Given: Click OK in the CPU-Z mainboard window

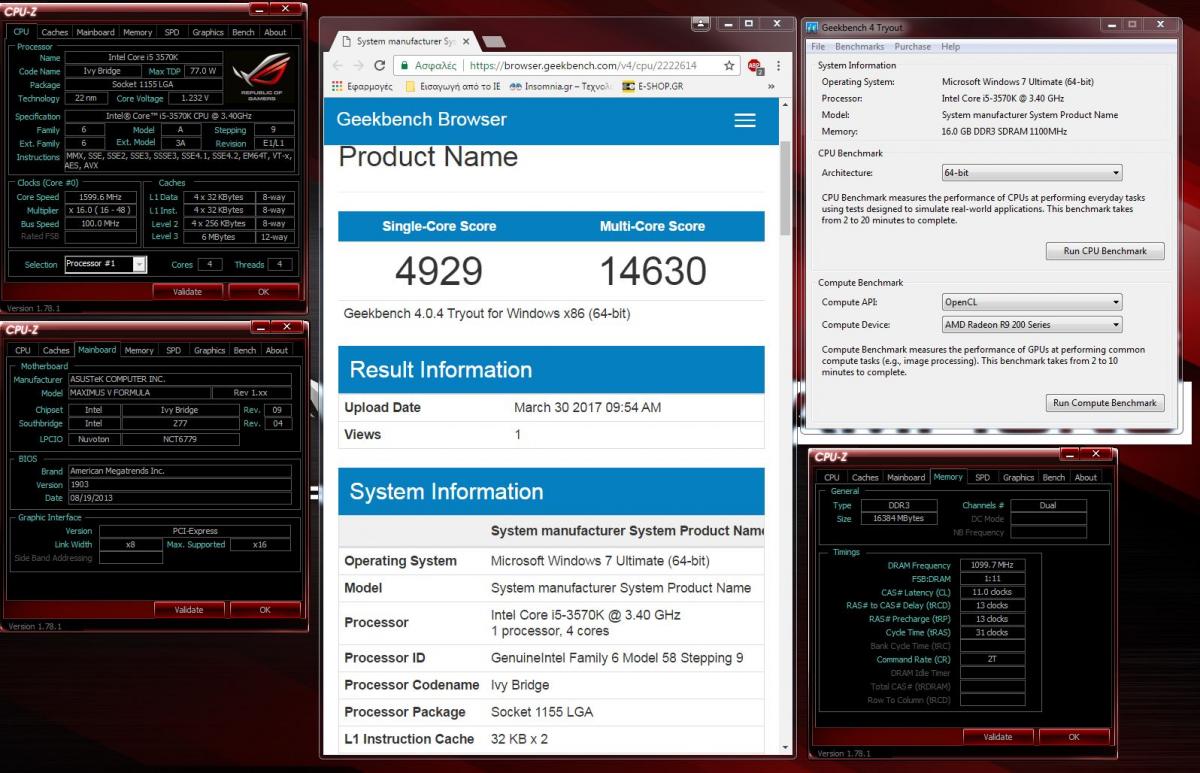Looking at the screenshot, I should click(x=265, y=609).
